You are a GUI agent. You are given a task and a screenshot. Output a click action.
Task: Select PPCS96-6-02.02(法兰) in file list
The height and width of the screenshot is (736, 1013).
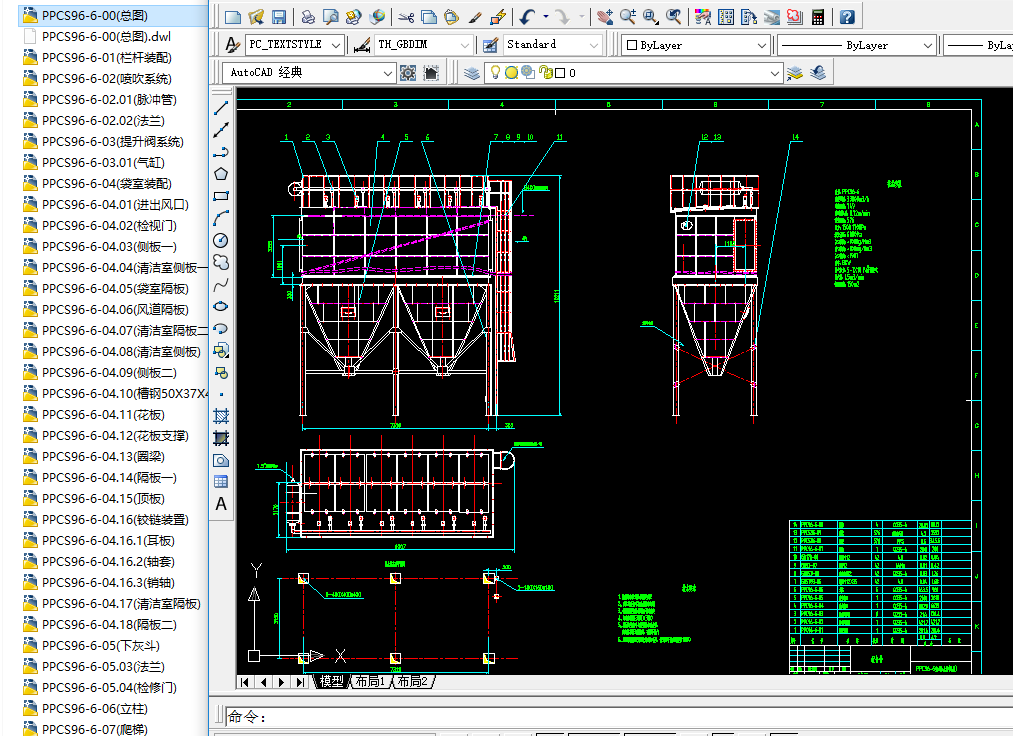point(103,121)
